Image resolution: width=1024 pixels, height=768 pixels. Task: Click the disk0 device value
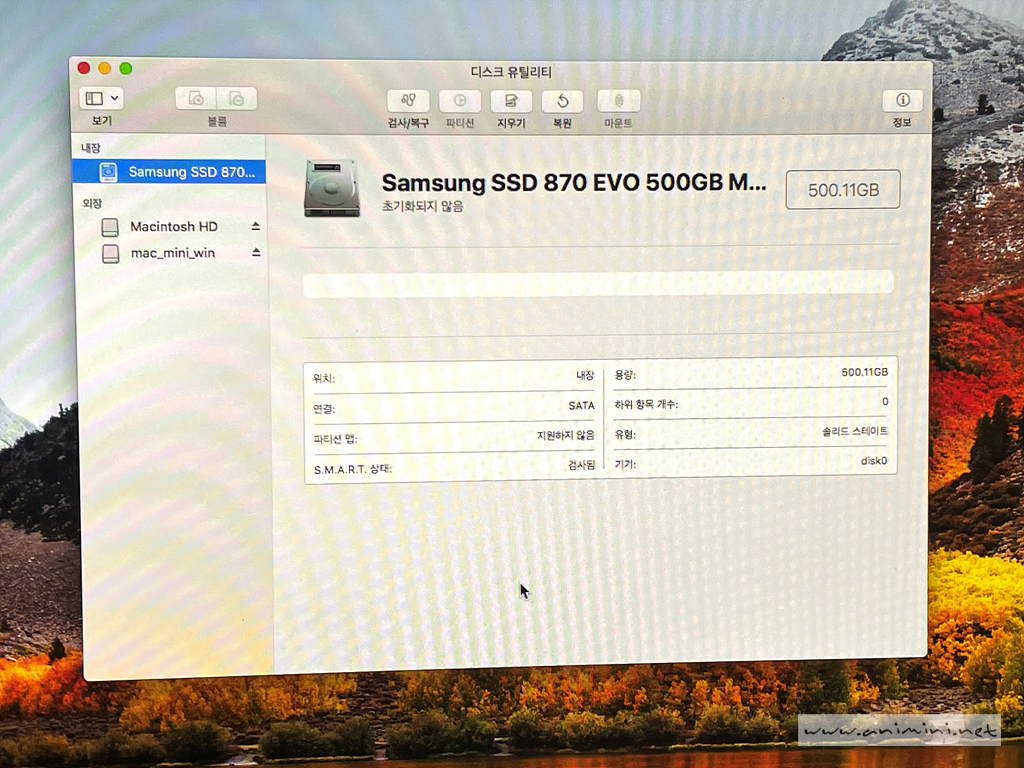(x=874, y=460)
